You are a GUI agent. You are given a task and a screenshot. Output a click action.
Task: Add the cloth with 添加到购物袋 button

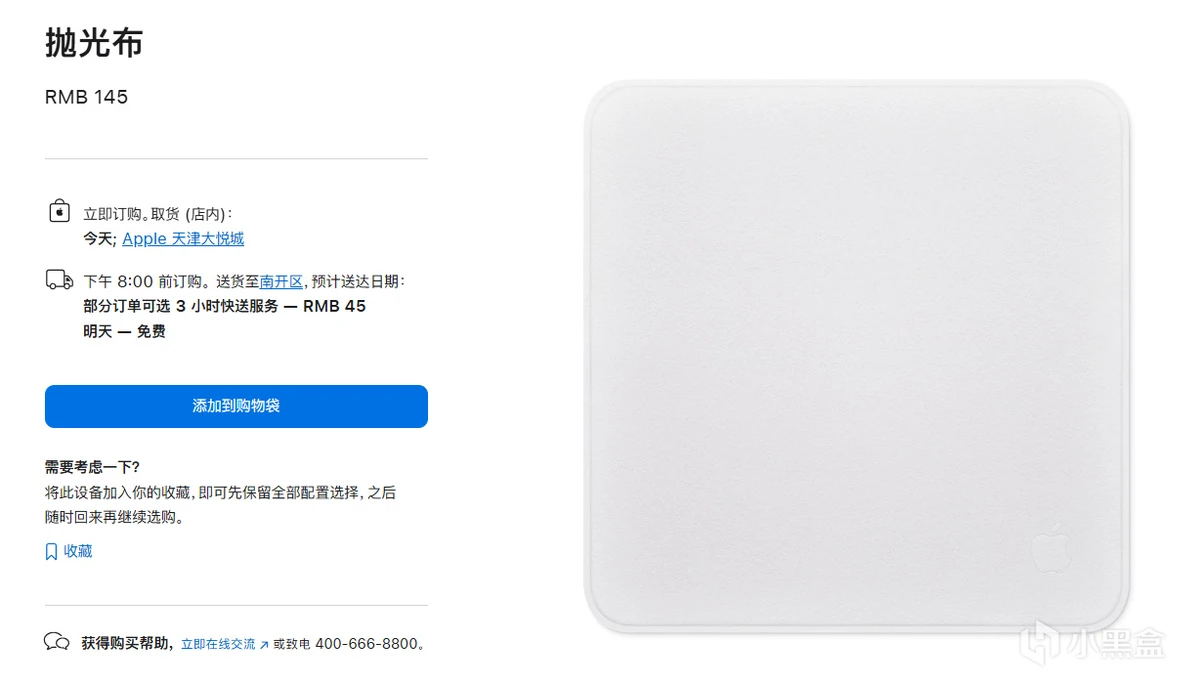click(x=236, y=406)
